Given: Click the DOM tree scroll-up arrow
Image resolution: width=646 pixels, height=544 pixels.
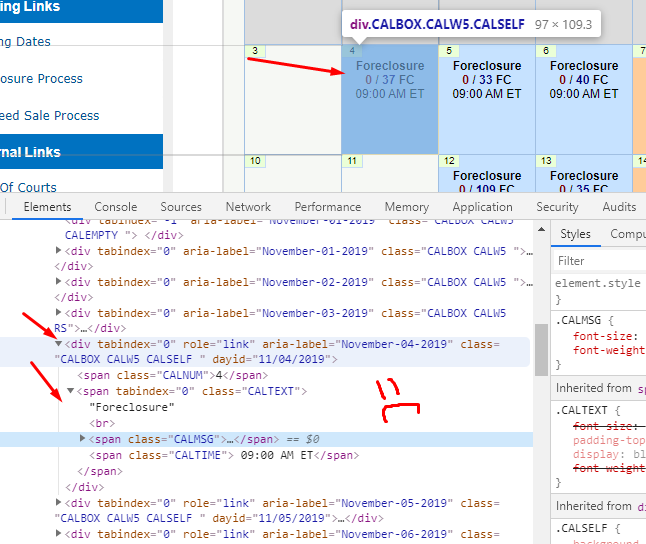Looking at the screenshot, I should pos(541,229).
